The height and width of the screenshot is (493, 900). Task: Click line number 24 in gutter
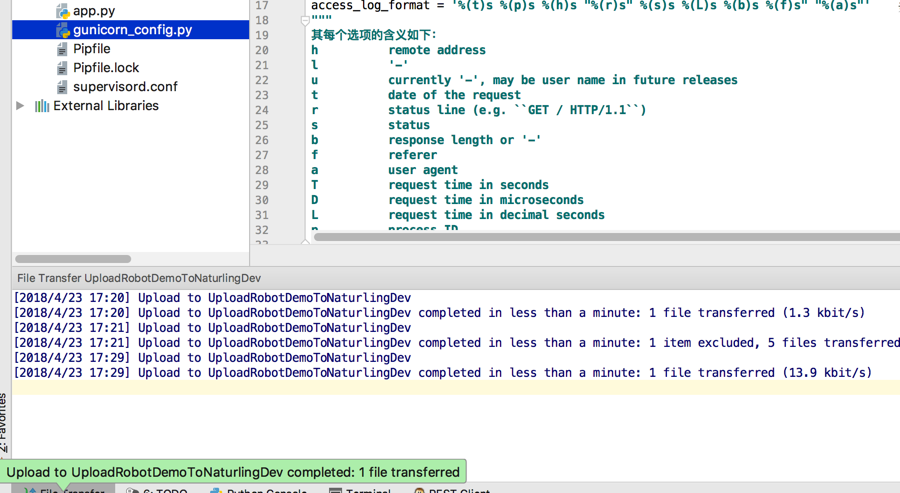262,110
